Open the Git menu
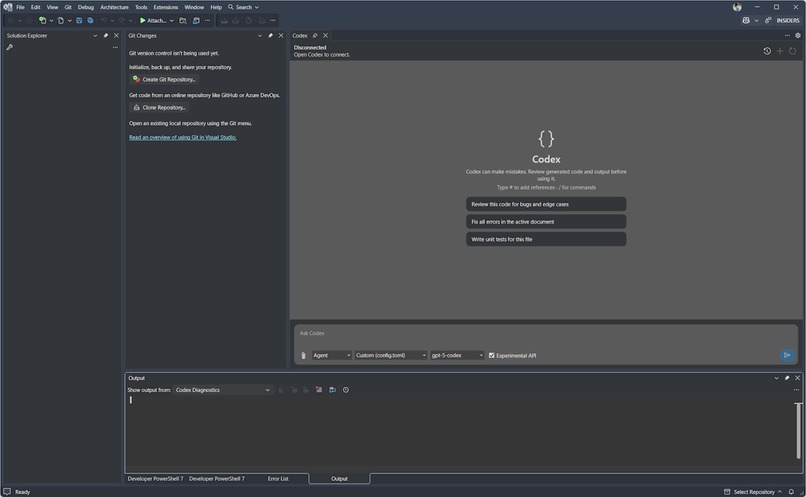This screenshot has width=806, height=497. click(68, 7)
